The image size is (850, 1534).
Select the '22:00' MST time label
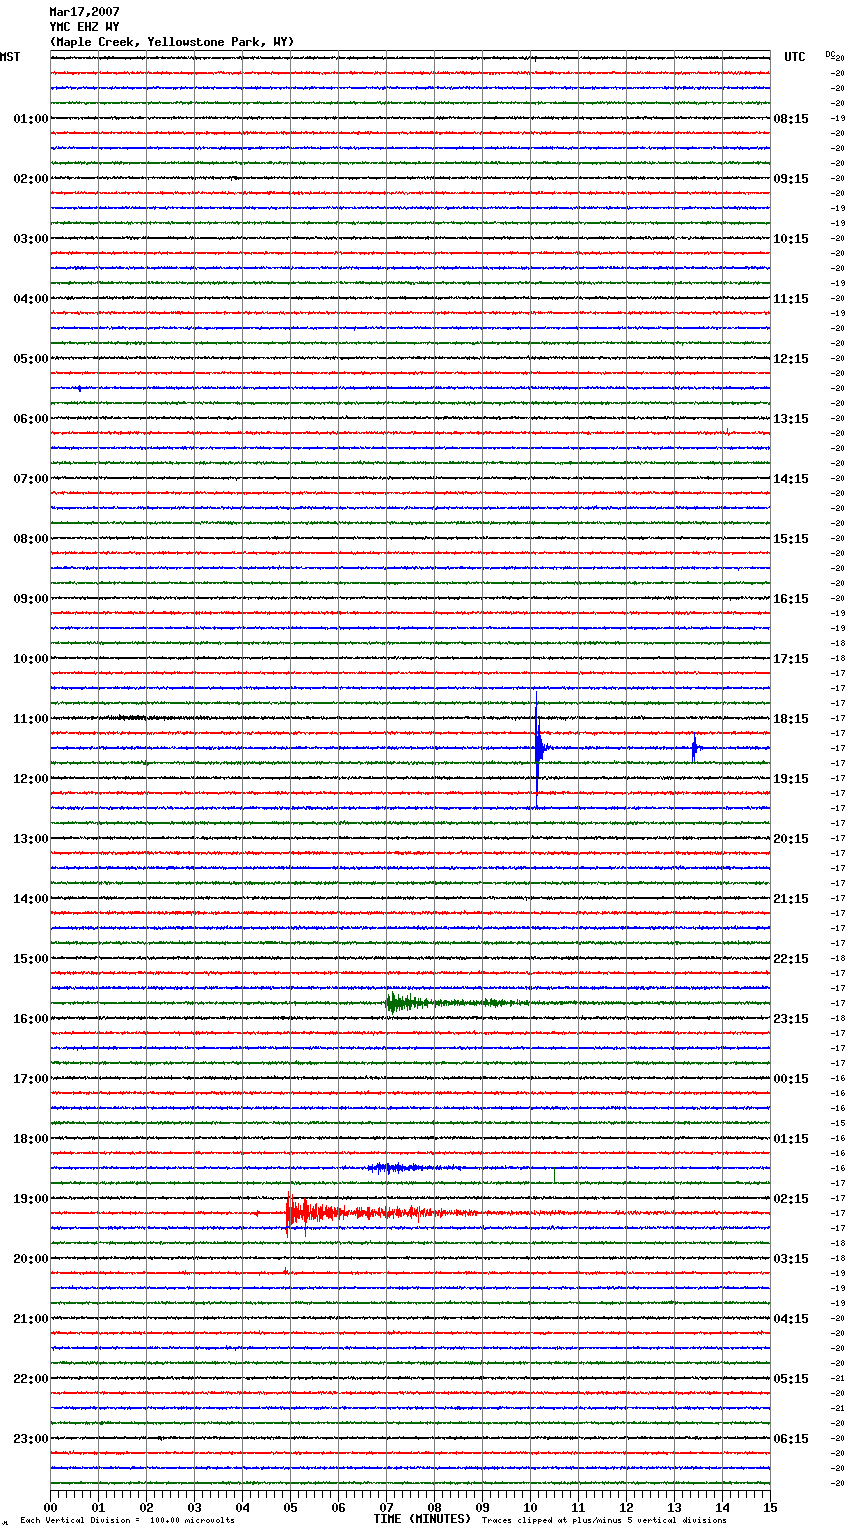tap(30, 1379)
